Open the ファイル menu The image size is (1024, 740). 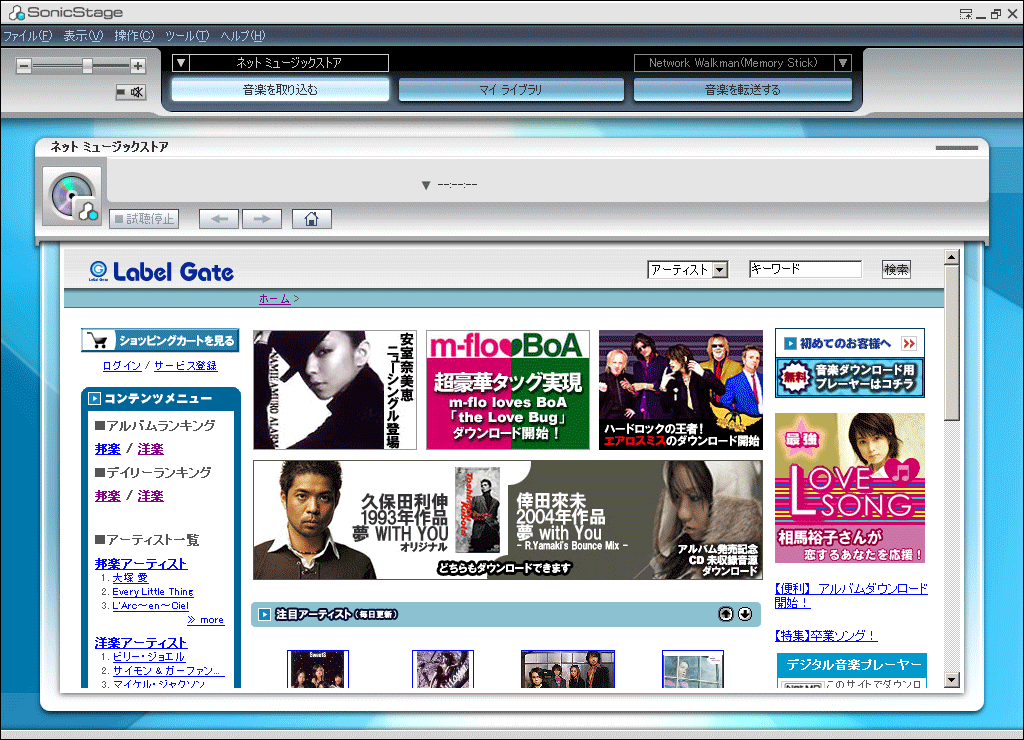[27, 36]
